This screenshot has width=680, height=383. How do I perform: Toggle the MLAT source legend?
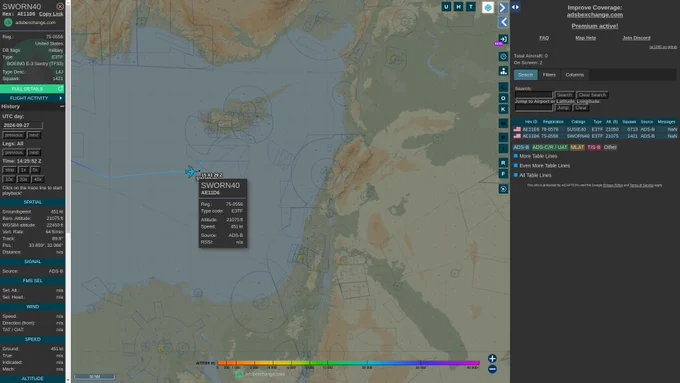click(x=577, y=147)
